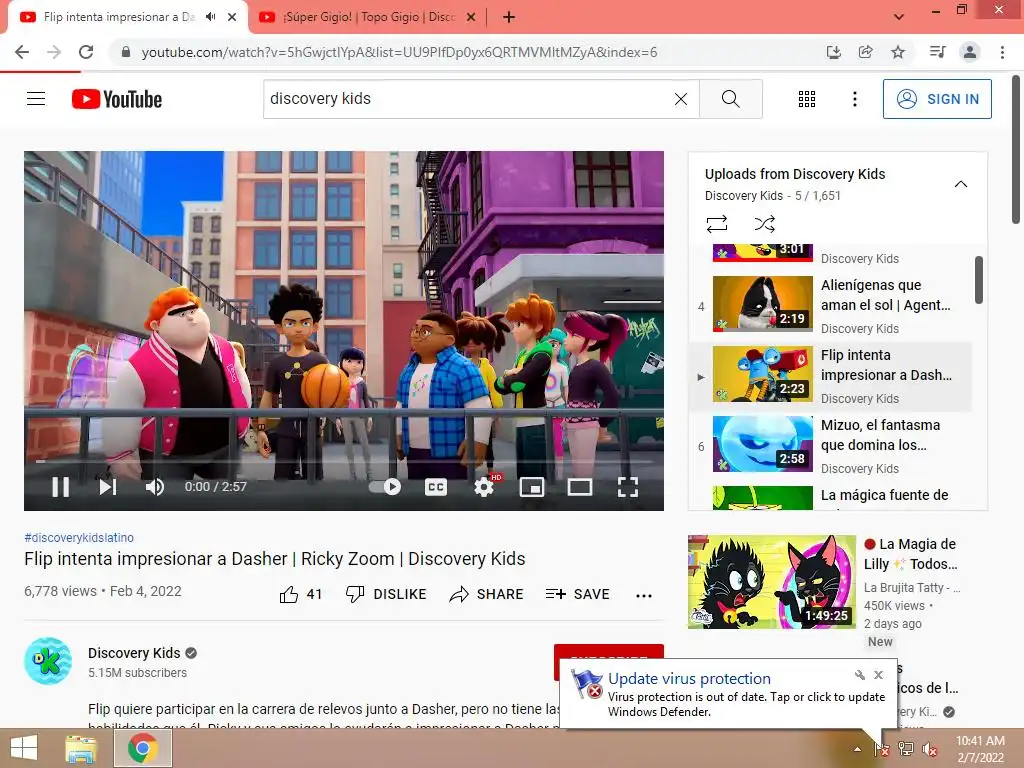Open Chrome media control icon
This screenshot has height=768, width=1024.
tap(937, 52)
